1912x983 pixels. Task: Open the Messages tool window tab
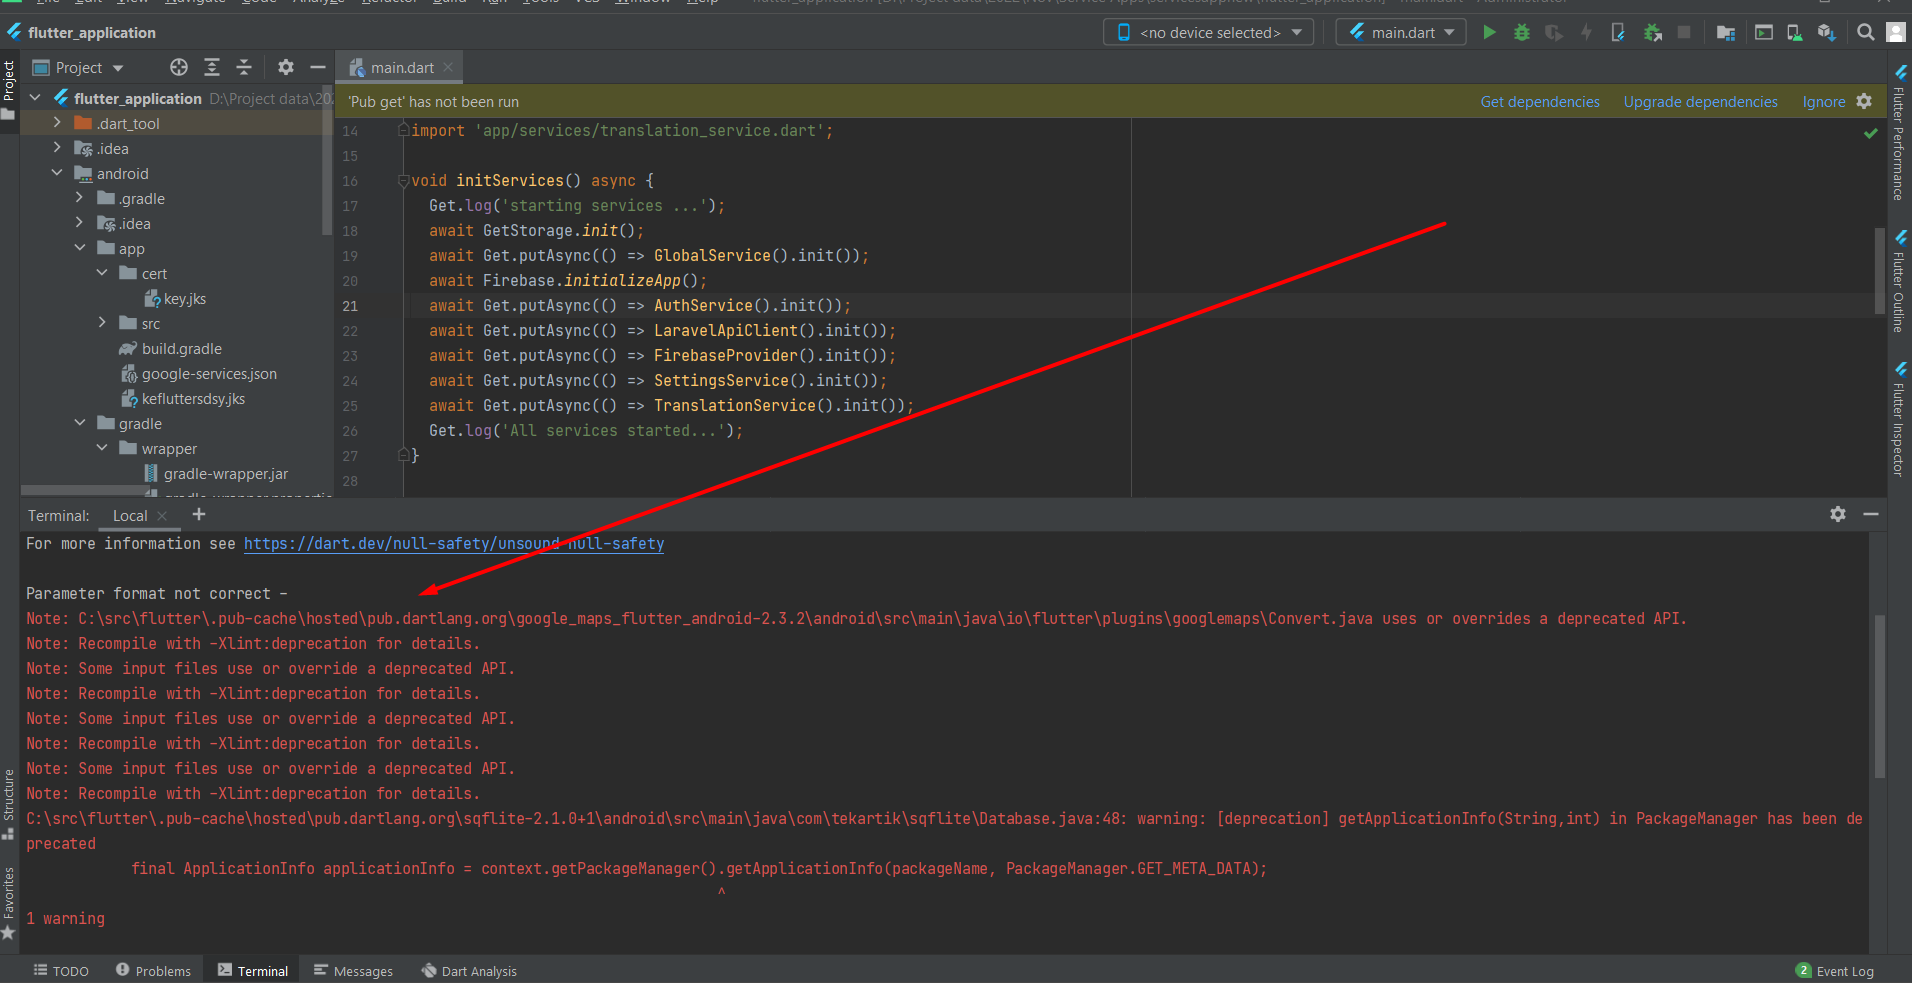(x=353, y=970)
